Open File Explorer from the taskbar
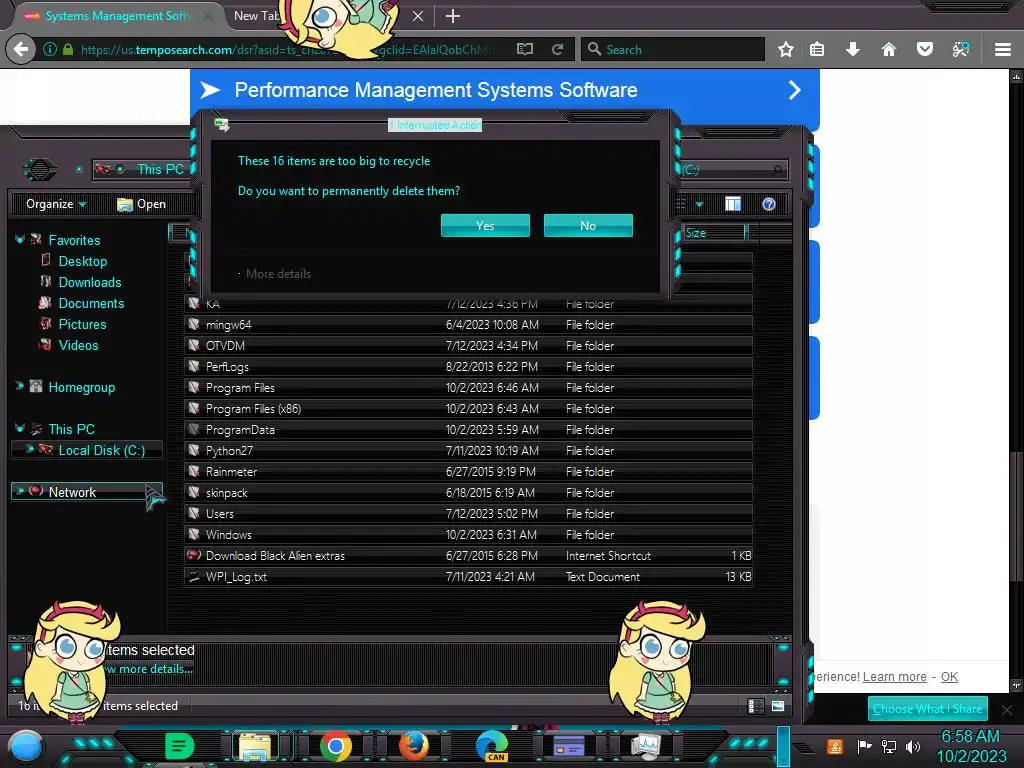 point(255,746)
